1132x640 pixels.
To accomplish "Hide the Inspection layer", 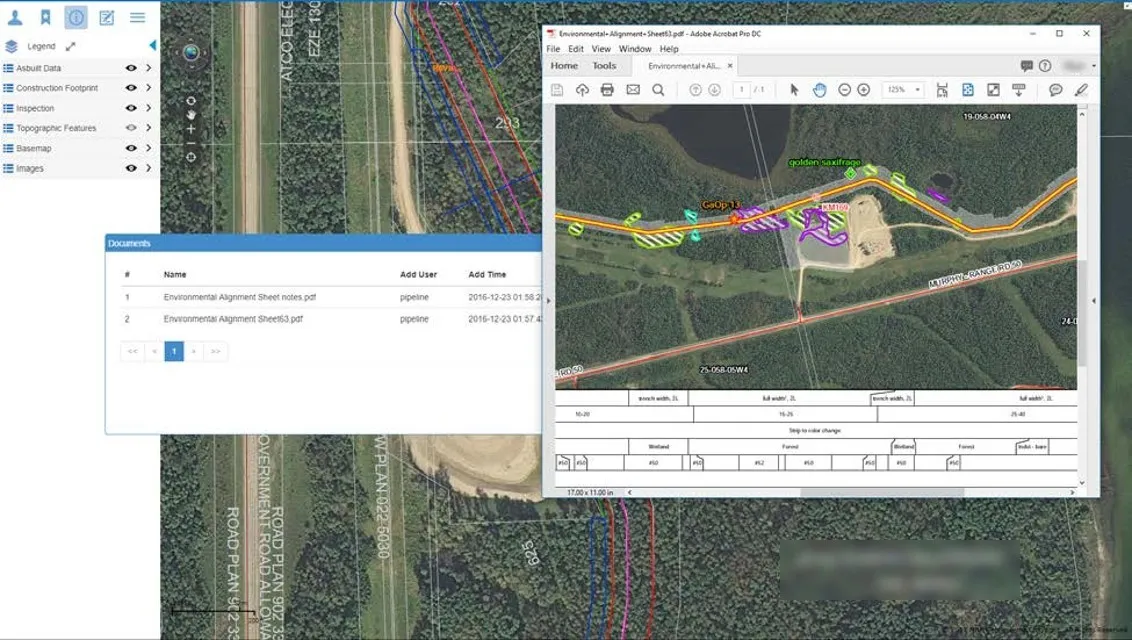I will click(x=131, y=108).
